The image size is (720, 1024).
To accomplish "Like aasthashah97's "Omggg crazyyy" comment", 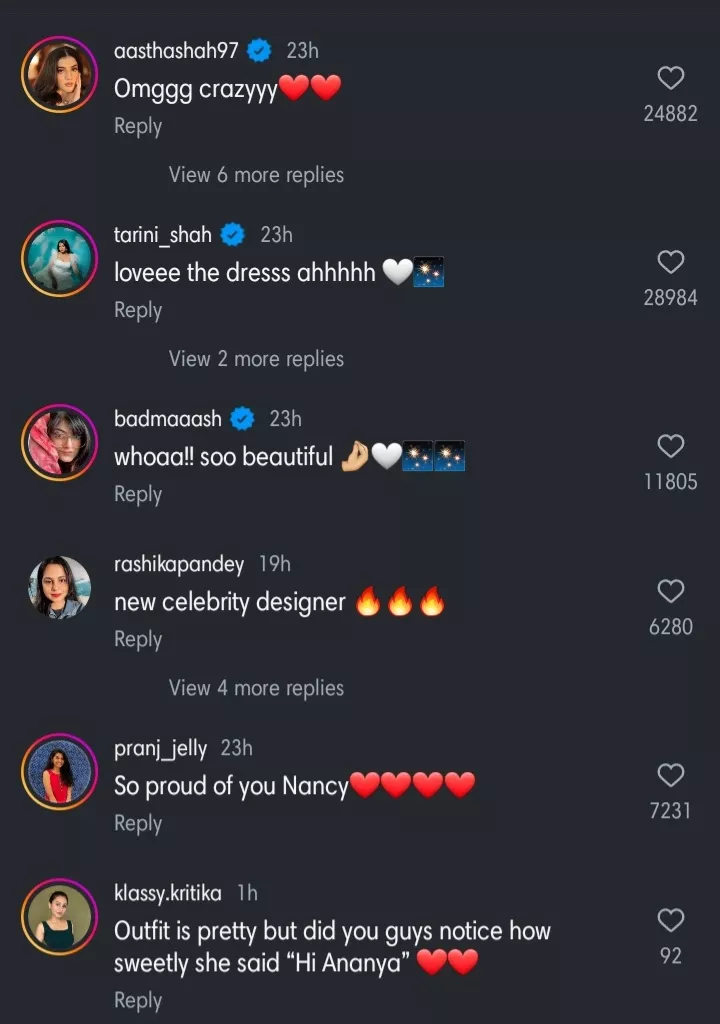I will [670, 78].
